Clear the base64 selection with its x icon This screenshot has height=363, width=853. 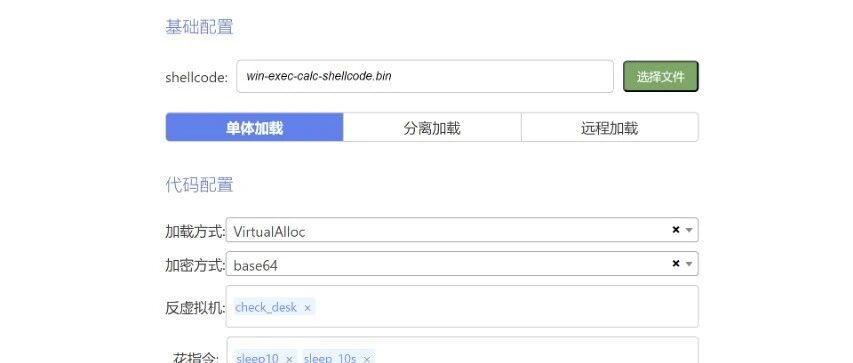click(x=676, y=263)
